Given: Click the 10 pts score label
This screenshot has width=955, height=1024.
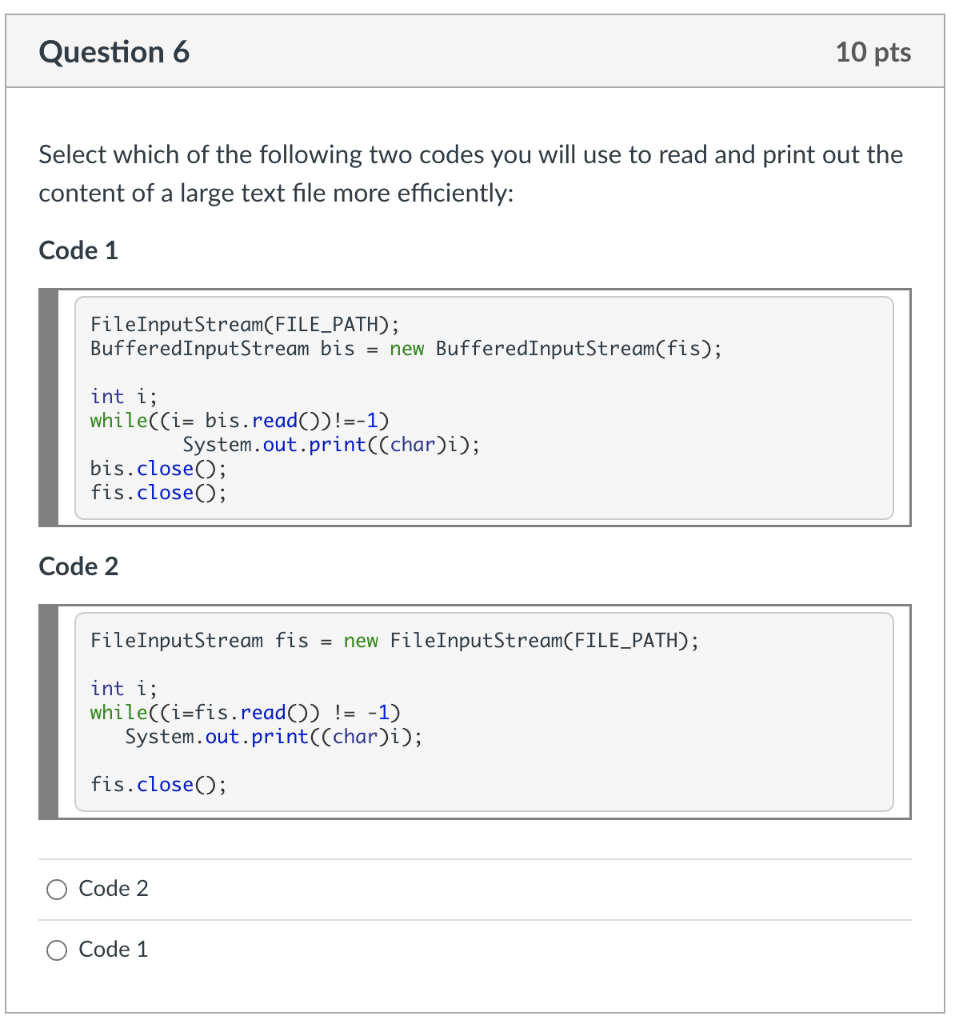Looking at the screenshot, I should click(x=873, y=52).
